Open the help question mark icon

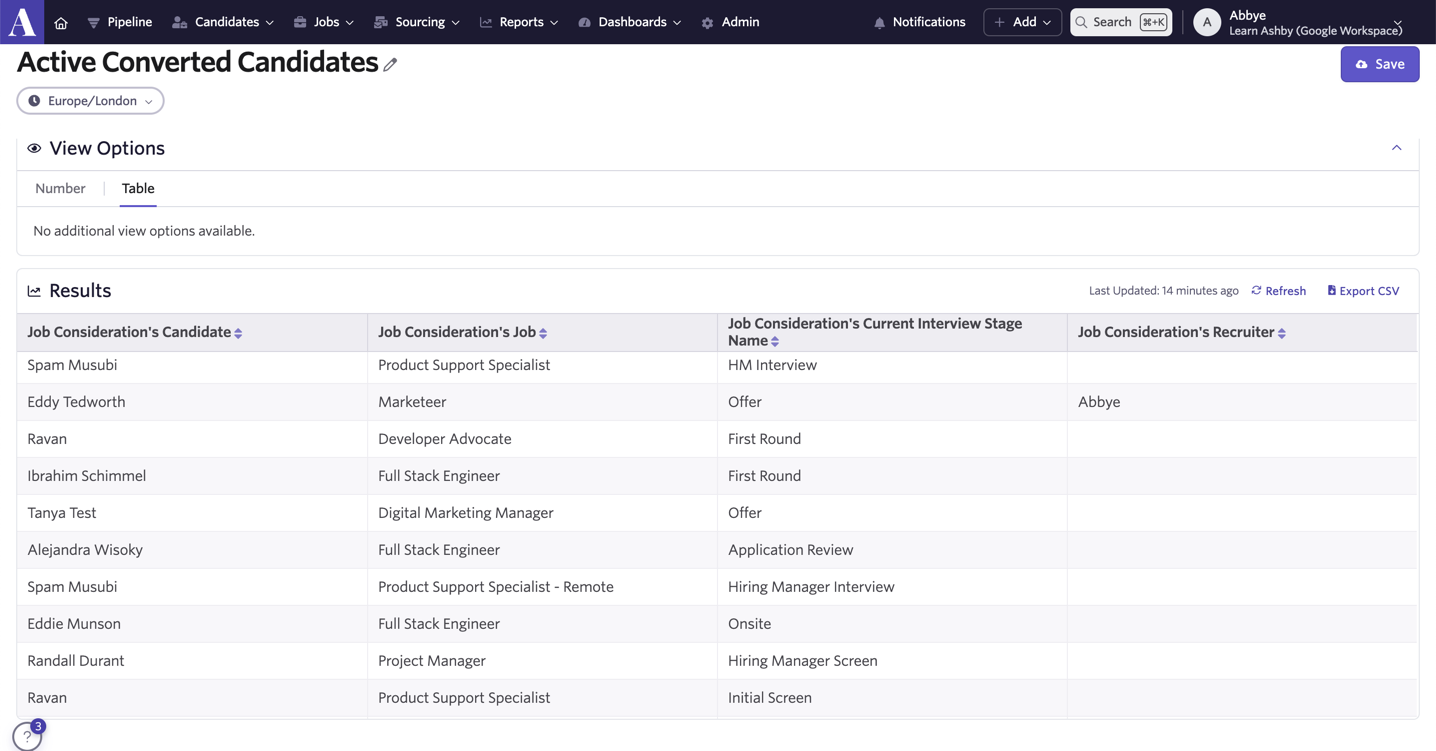click(27, 736)
